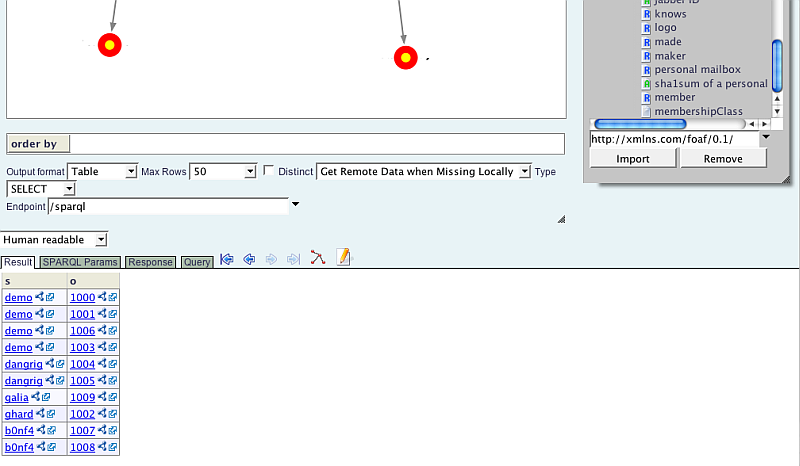This screenshot has width=800, height=466.
Task: Select the personal mailbox property
Action: point(697,69)
